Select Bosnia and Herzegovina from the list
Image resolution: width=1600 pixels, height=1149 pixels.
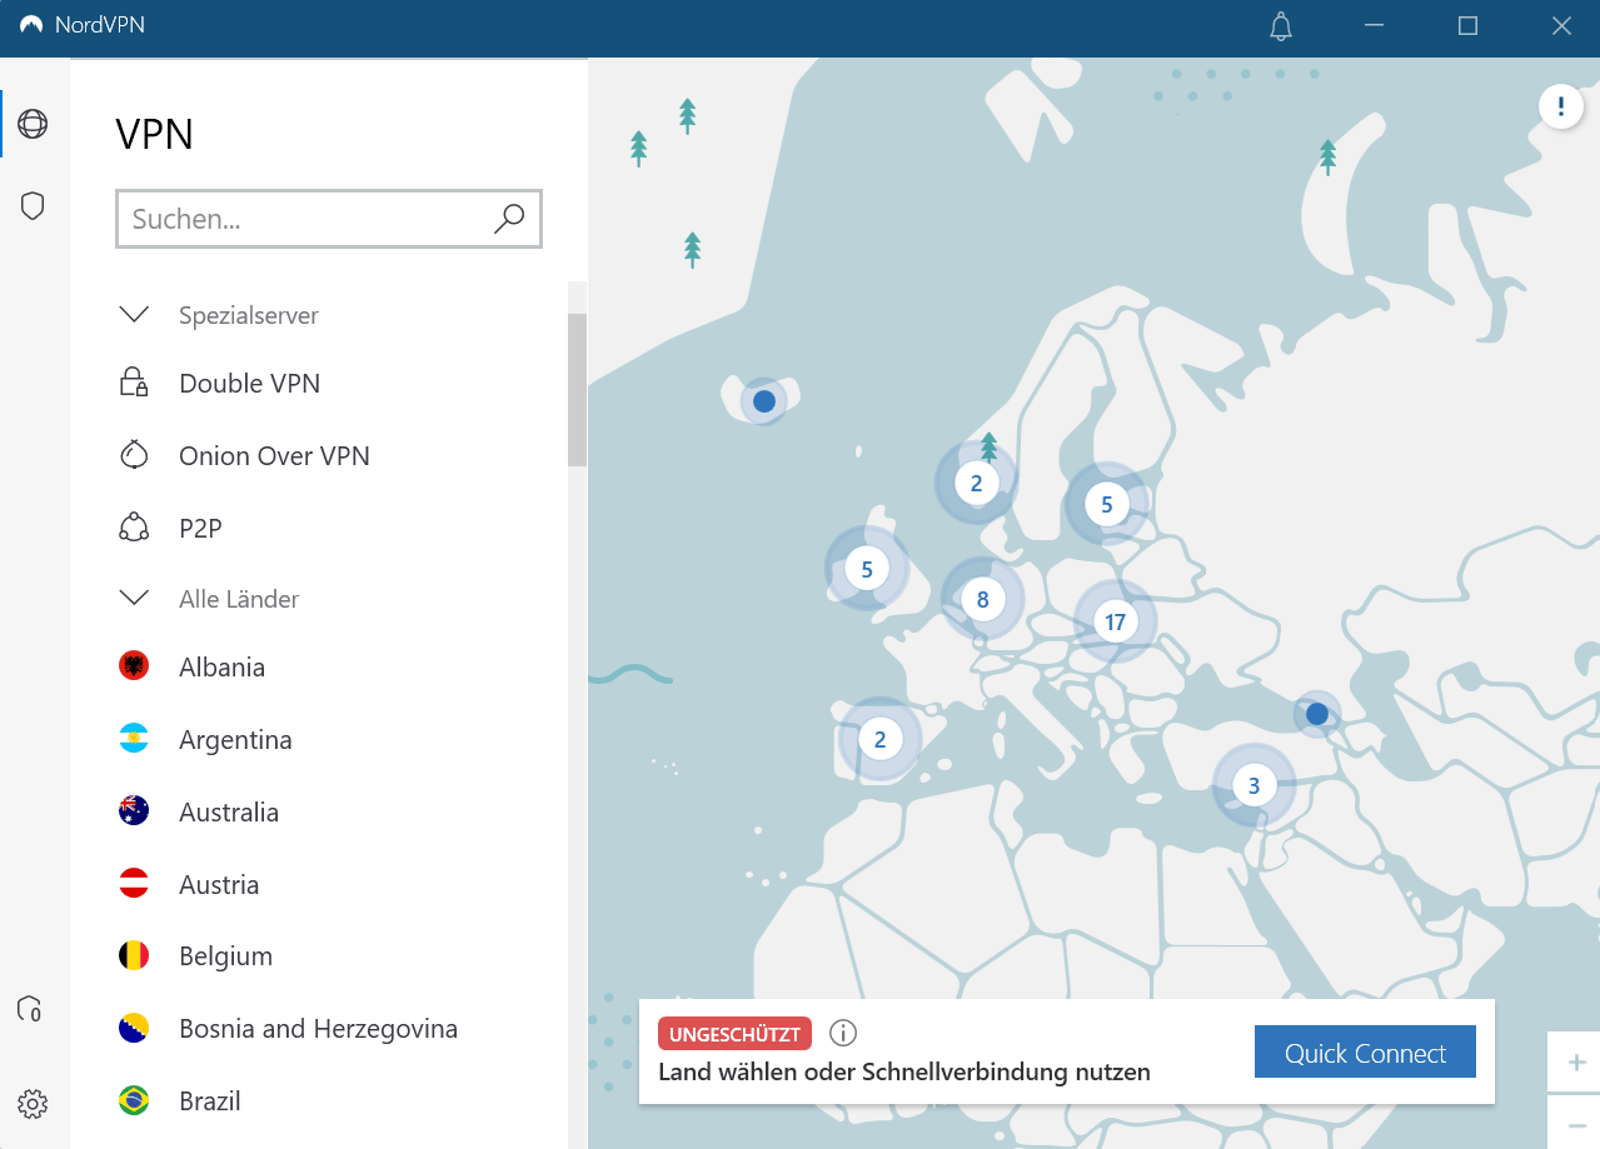(318, 1028)
